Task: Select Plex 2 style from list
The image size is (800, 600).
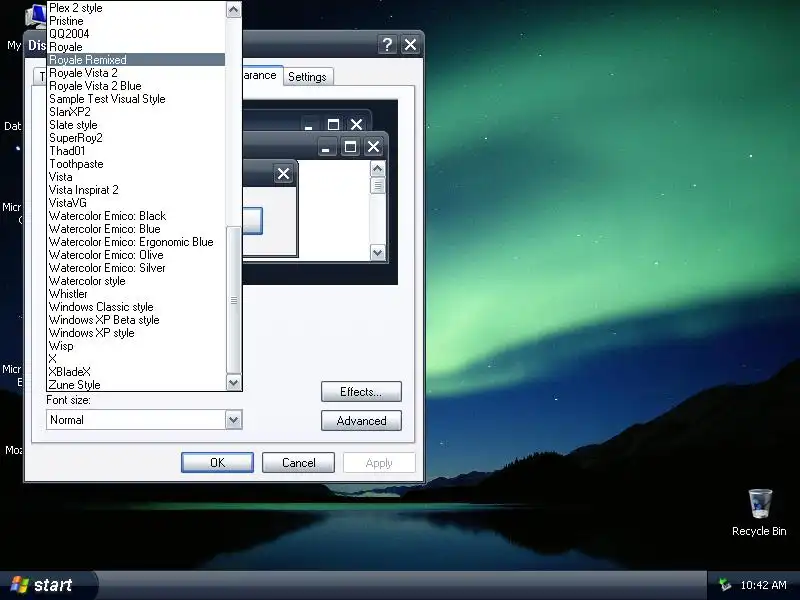Action: click(136, 8)
